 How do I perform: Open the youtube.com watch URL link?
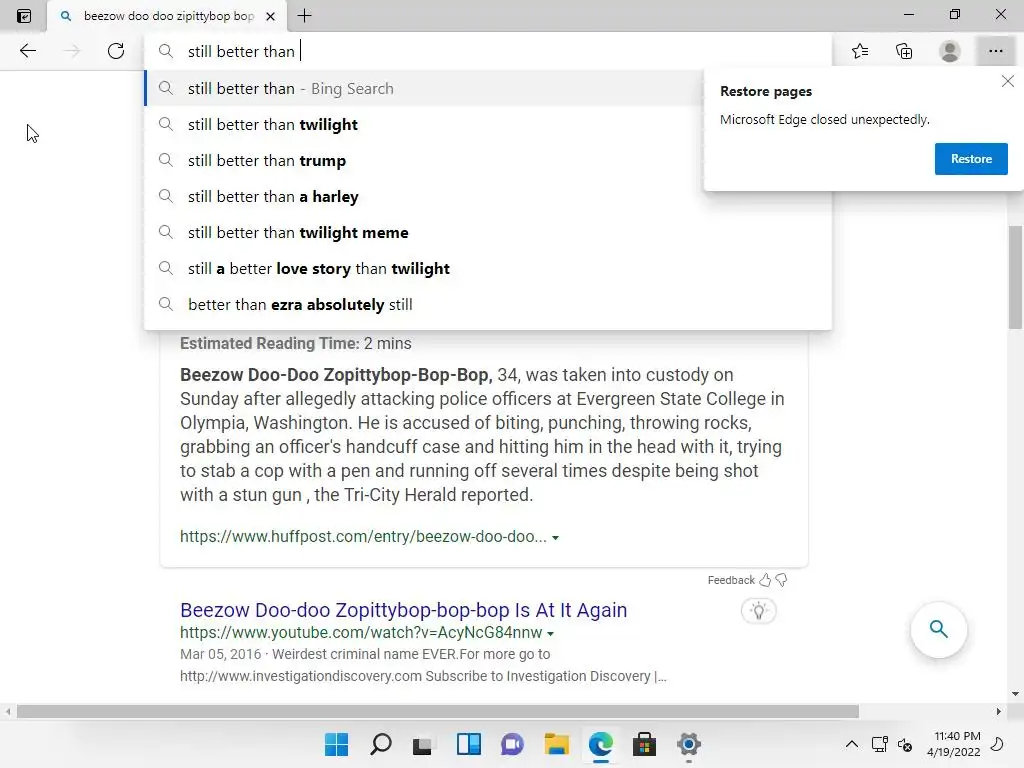pos(361,632)
